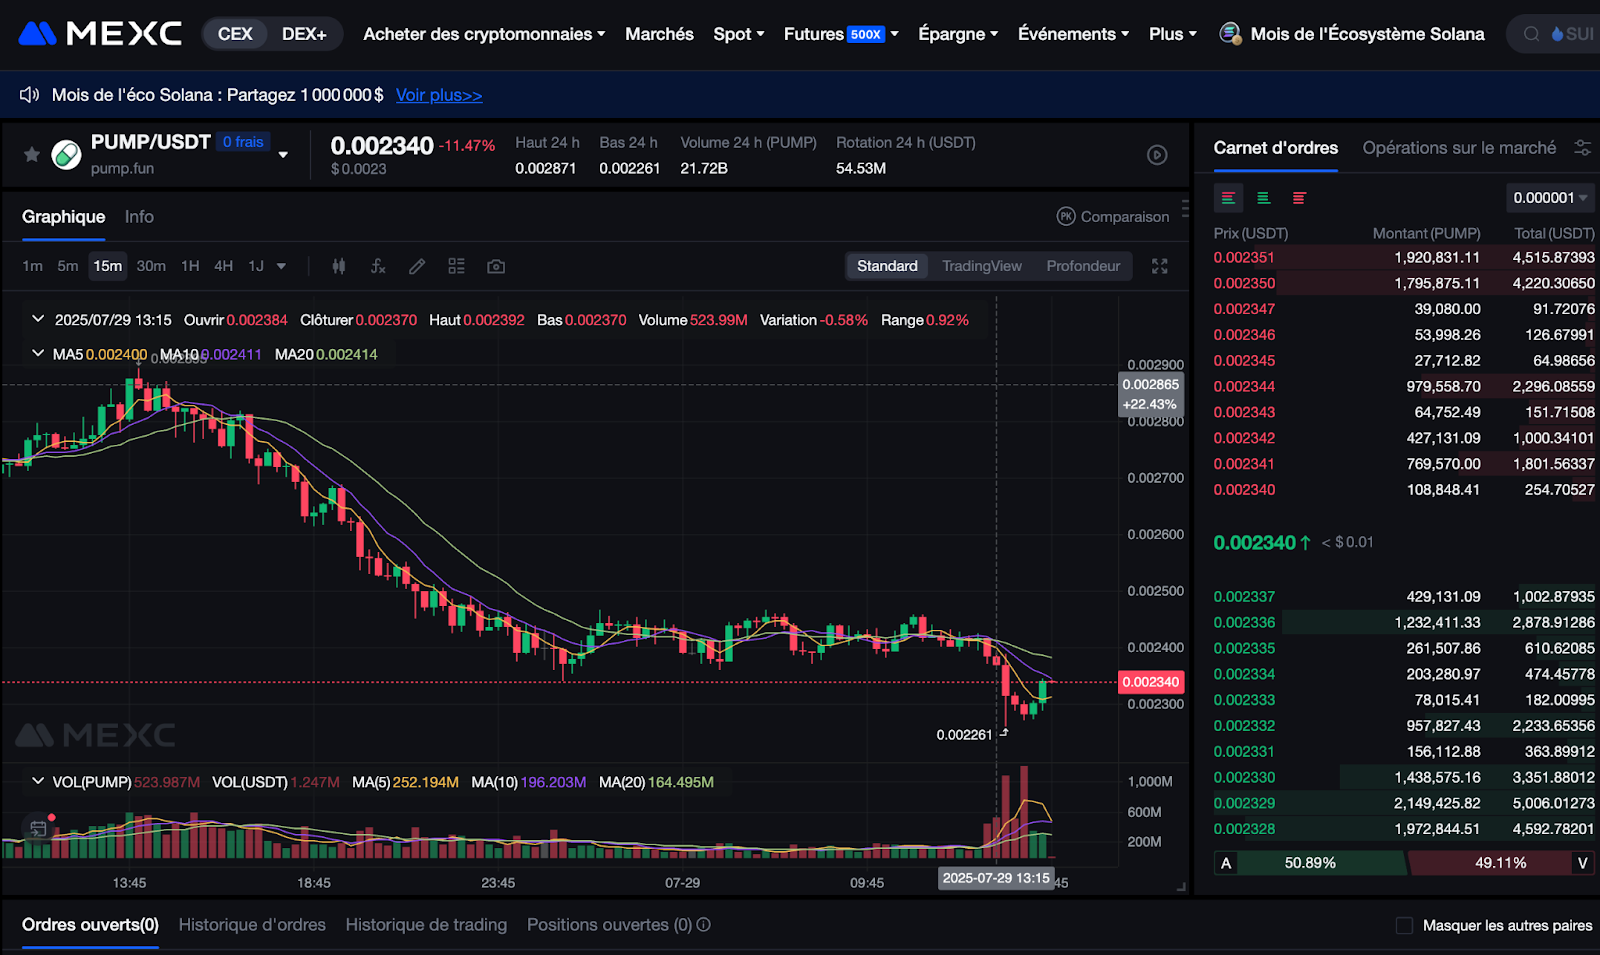
Task: Click the buy/sell ratio bar at 50.89%
Action: [1310, 863]
